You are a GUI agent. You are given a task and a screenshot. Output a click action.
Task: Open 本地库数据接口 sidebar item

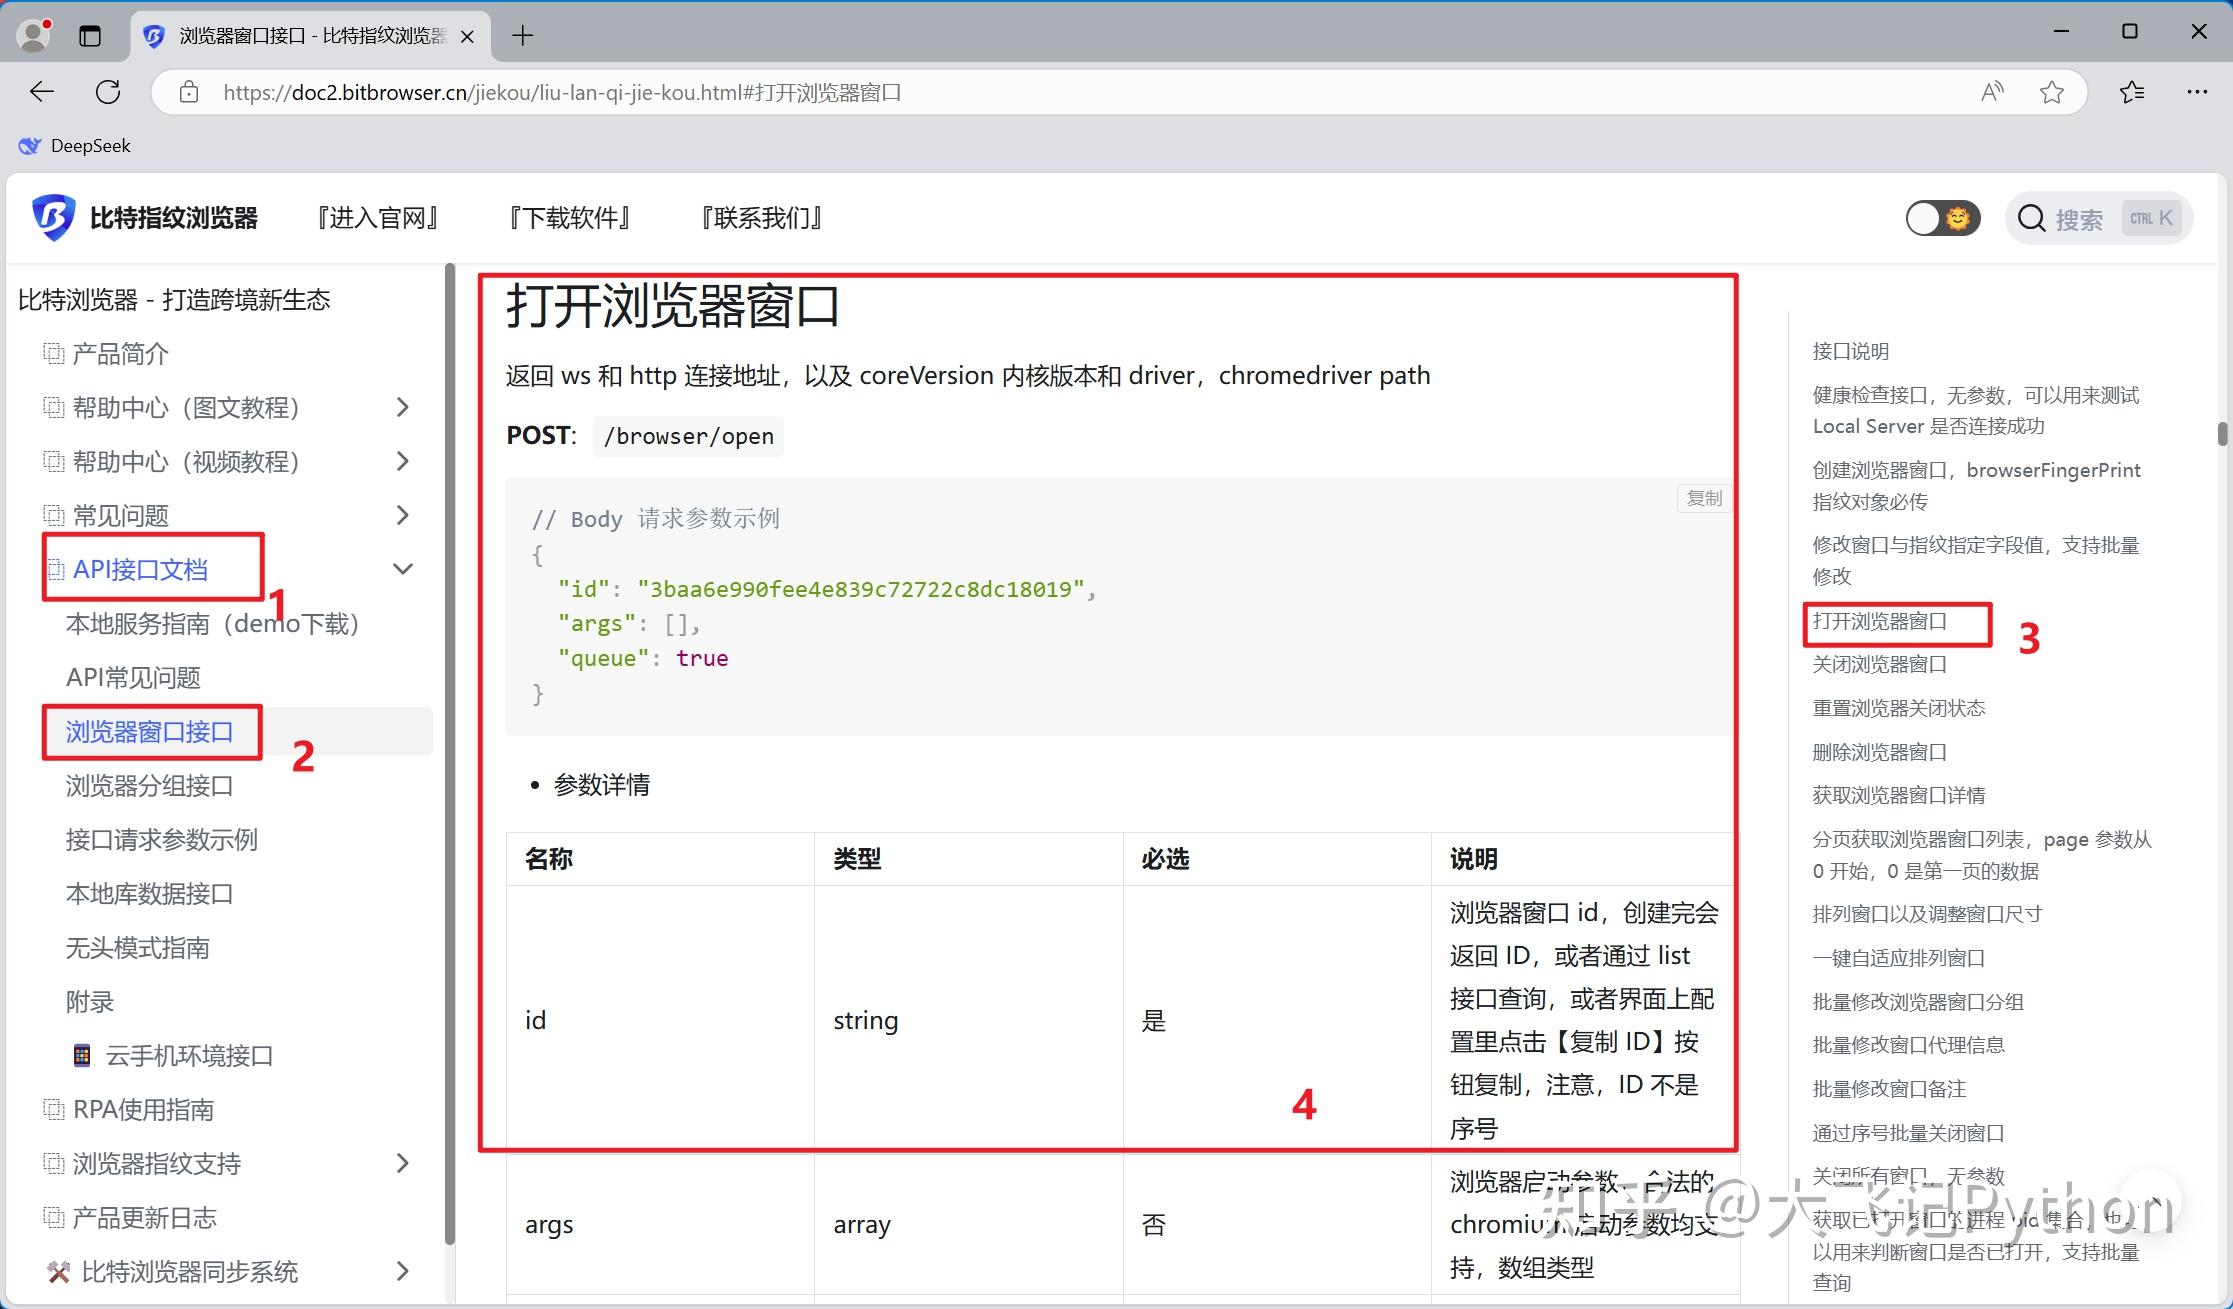[x=149, y=894]
